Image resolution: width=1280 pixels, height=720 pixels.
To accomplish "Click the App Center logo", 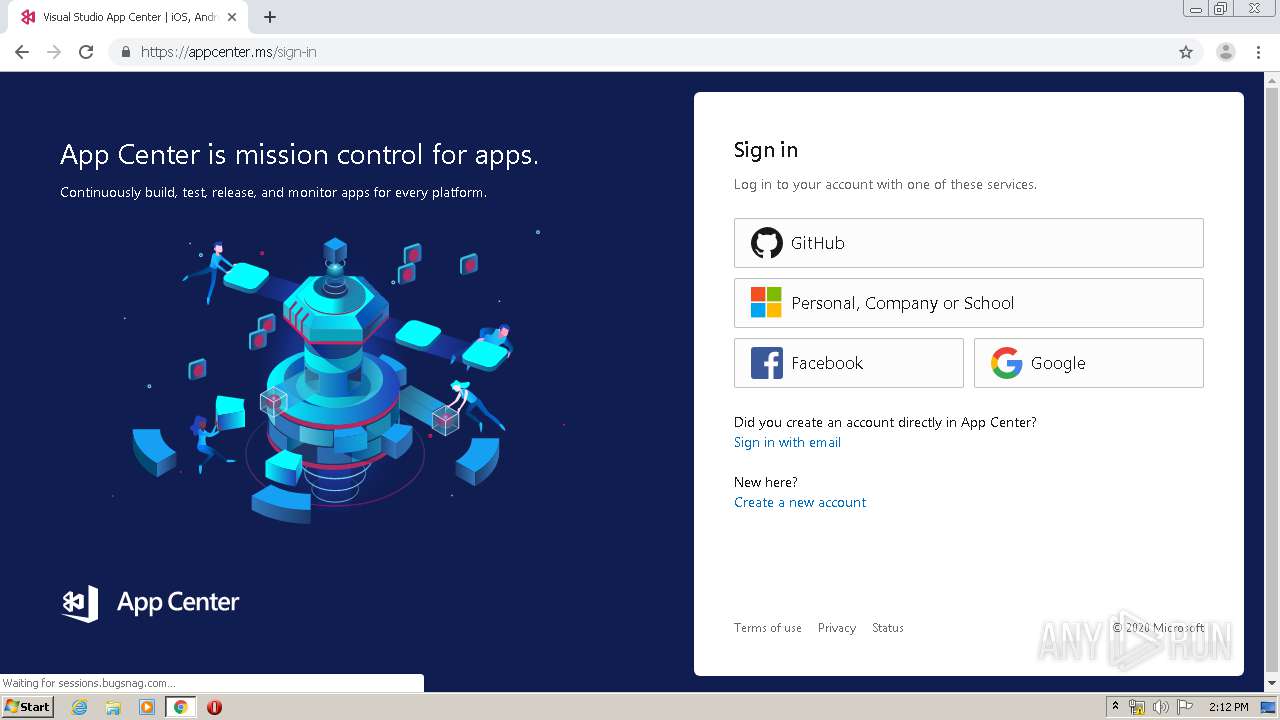I will coord(150,602).
